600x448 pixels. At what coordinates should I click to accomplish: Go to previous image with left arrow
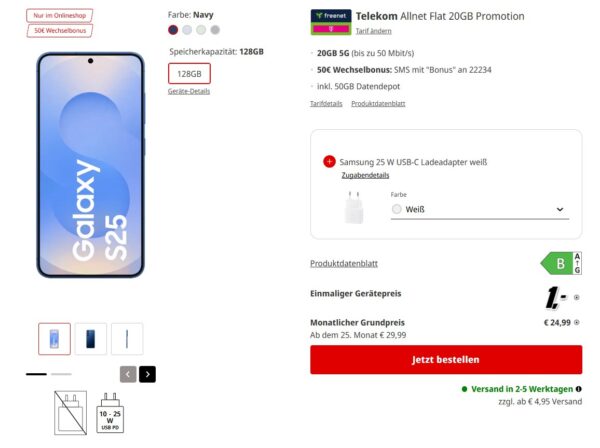(x=128, y=374)
